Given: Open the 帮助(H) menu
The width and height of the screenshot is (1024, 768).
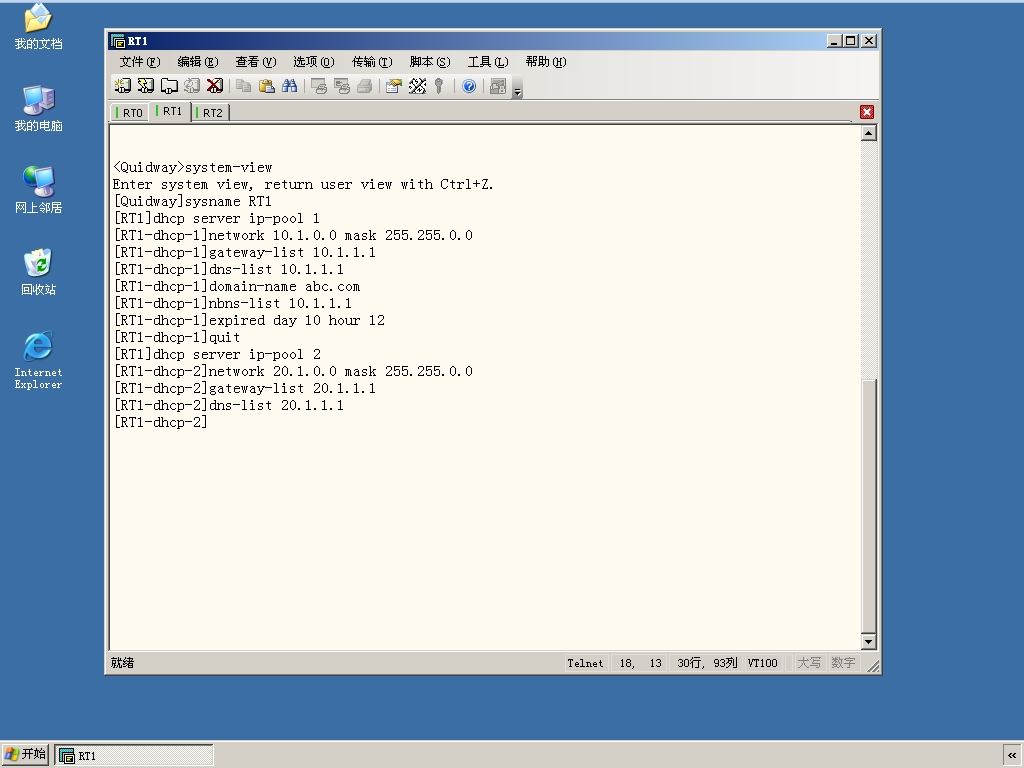Looking at the screenshot, I should [x=546, y=62].
